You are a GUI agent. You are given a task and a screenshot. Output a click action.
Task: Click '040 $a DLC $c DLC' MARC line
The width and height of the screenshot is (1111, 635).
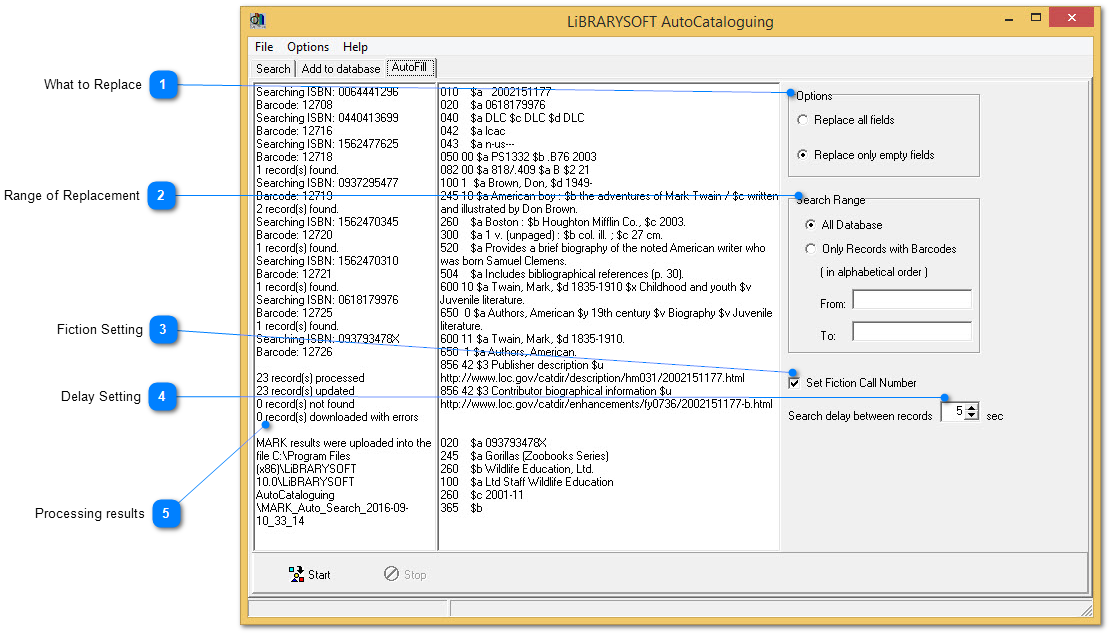[512, 118]
